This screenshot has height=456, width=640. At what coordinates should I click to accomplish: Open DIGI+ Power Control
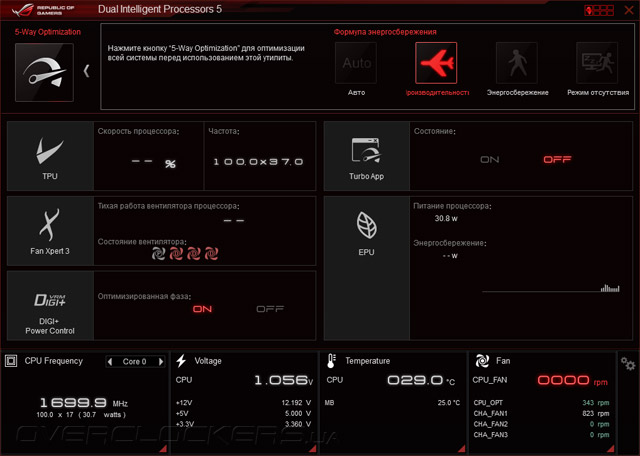coord(50,305)
